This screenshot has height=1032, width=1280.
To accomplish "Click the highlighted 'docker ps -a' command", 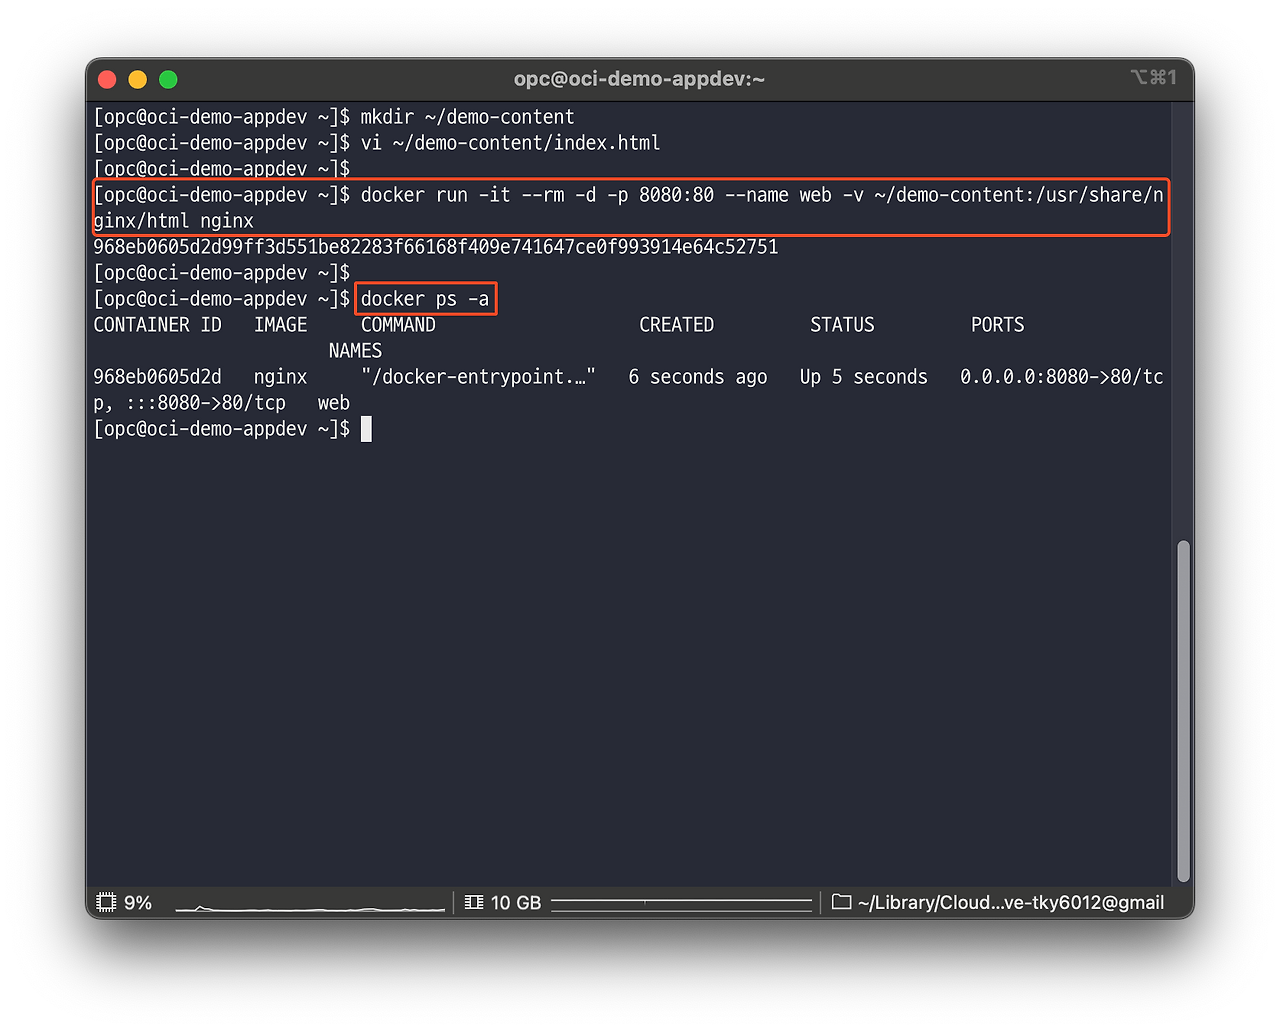I will [425, 299].
